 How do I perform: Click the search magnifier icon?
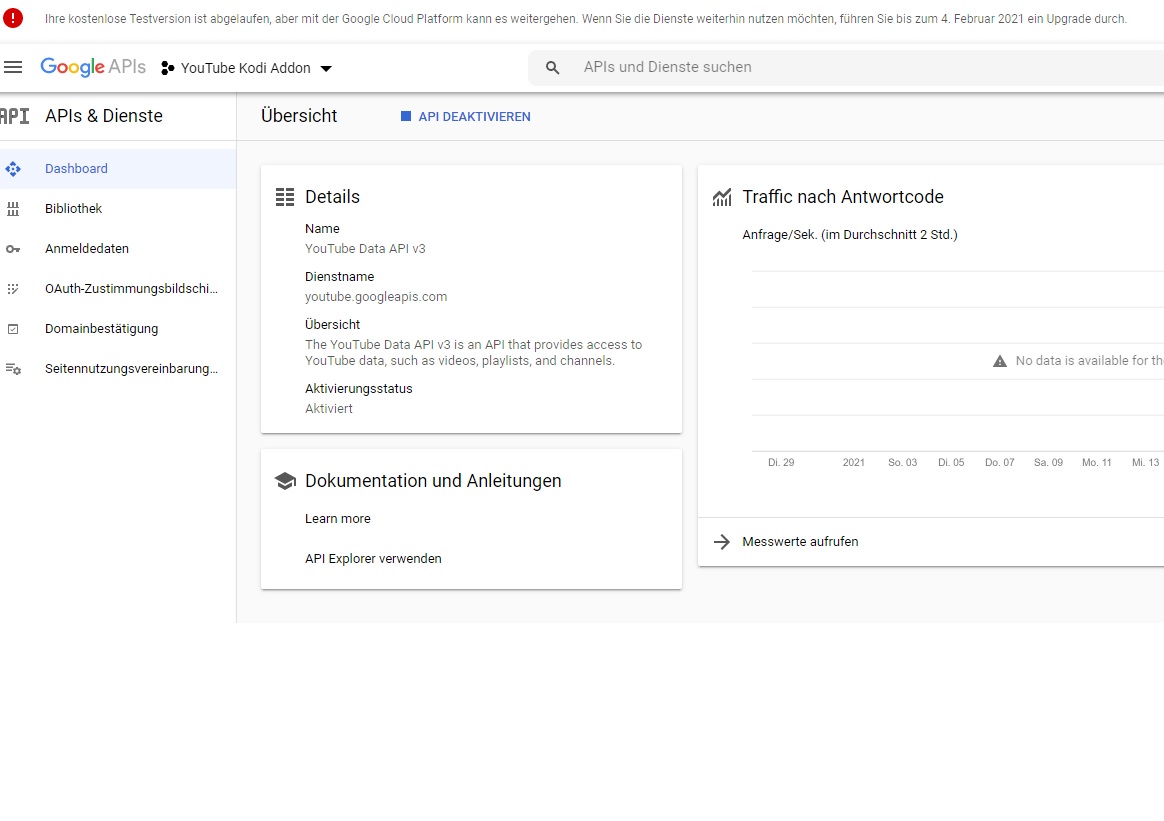coord(552,68)
